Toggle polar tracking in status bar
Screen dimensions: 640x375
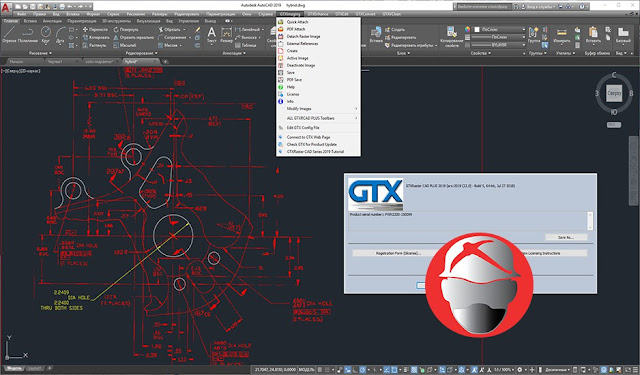coord(362,370)
